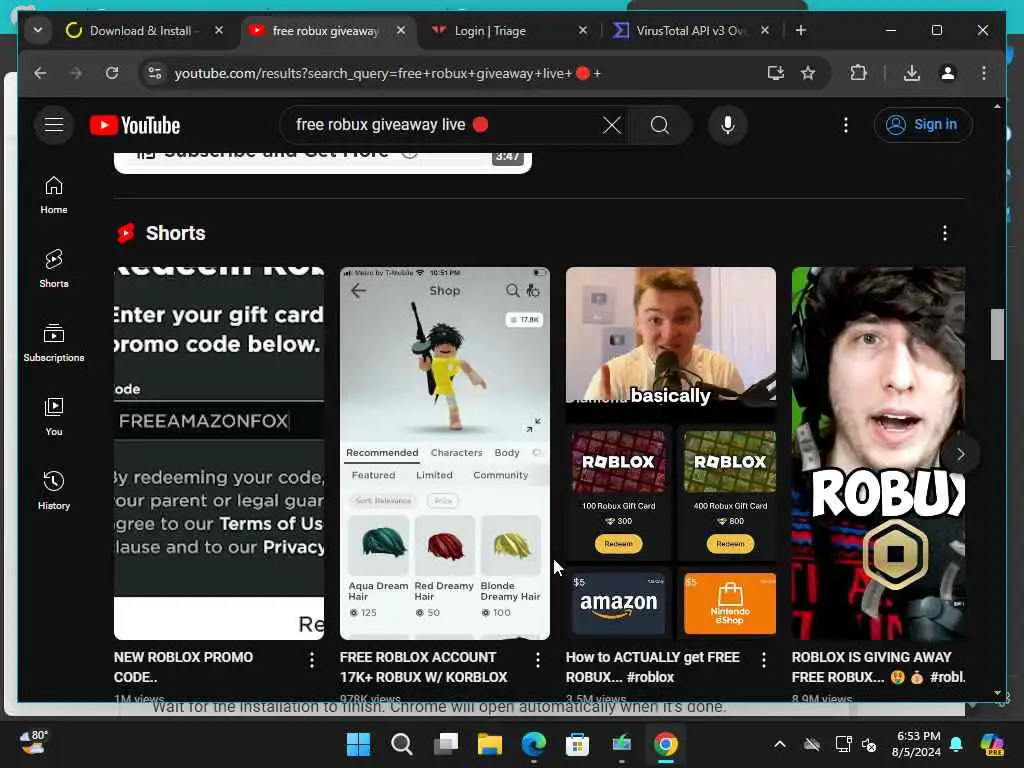This screenshot has height=768, width=1024.
Task: Bookmark this page with the star
Action: (808, 73)
